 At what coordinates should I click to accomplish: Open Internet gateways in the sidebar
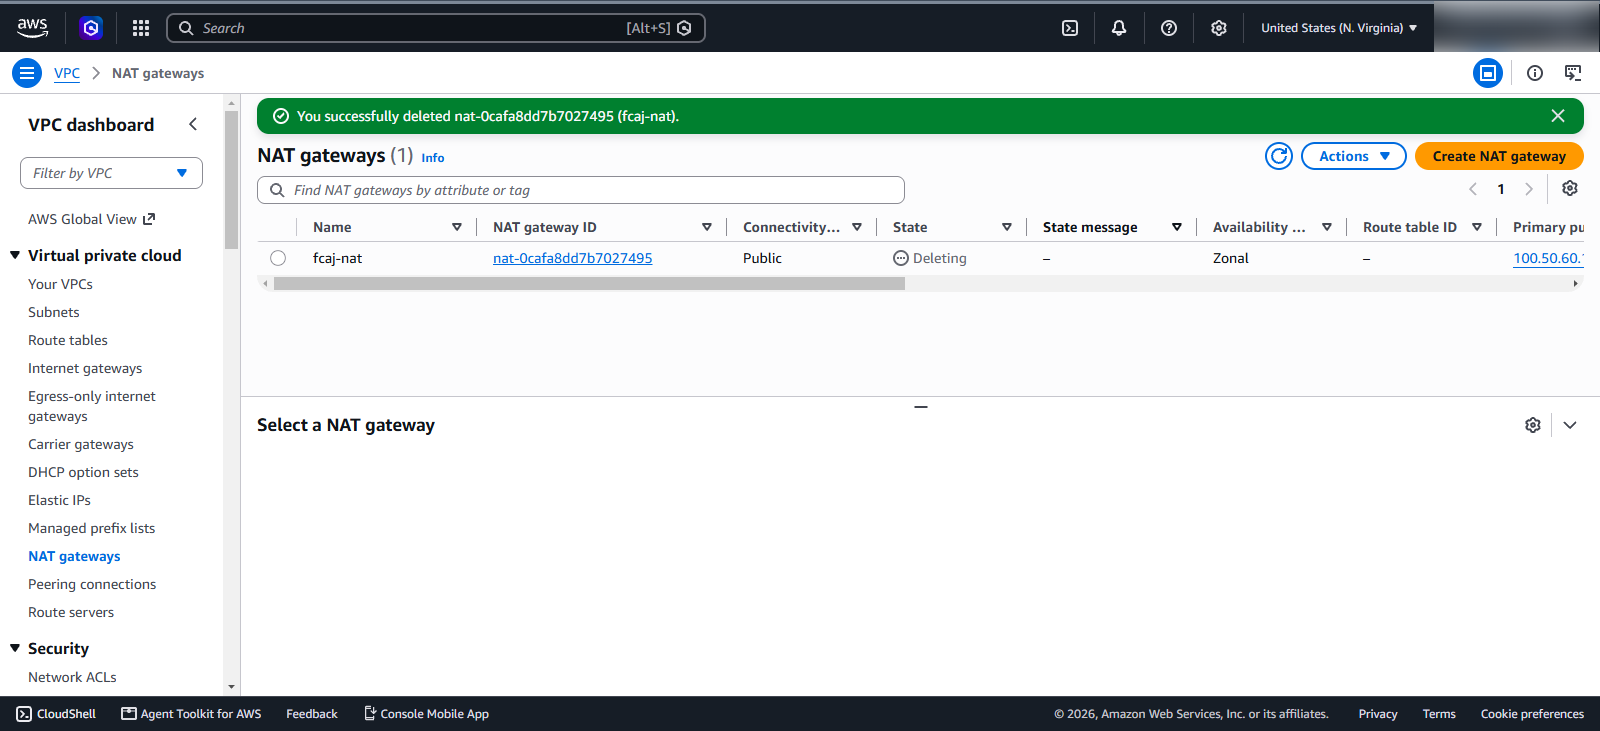tap(85, 368)
